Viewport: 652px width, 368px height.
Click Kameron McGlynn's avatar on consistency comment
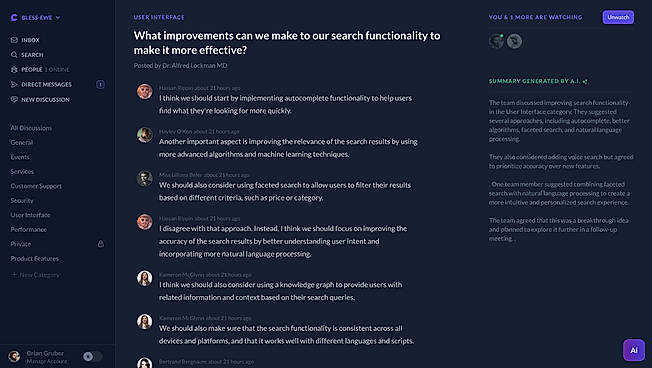click(145, 322)
